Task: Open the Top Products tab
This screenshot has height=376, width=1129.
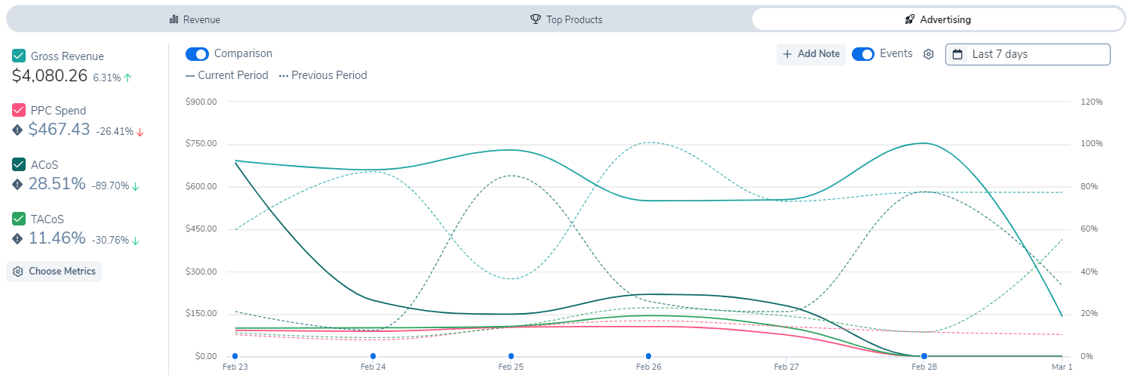Action: tap(566, 19)
